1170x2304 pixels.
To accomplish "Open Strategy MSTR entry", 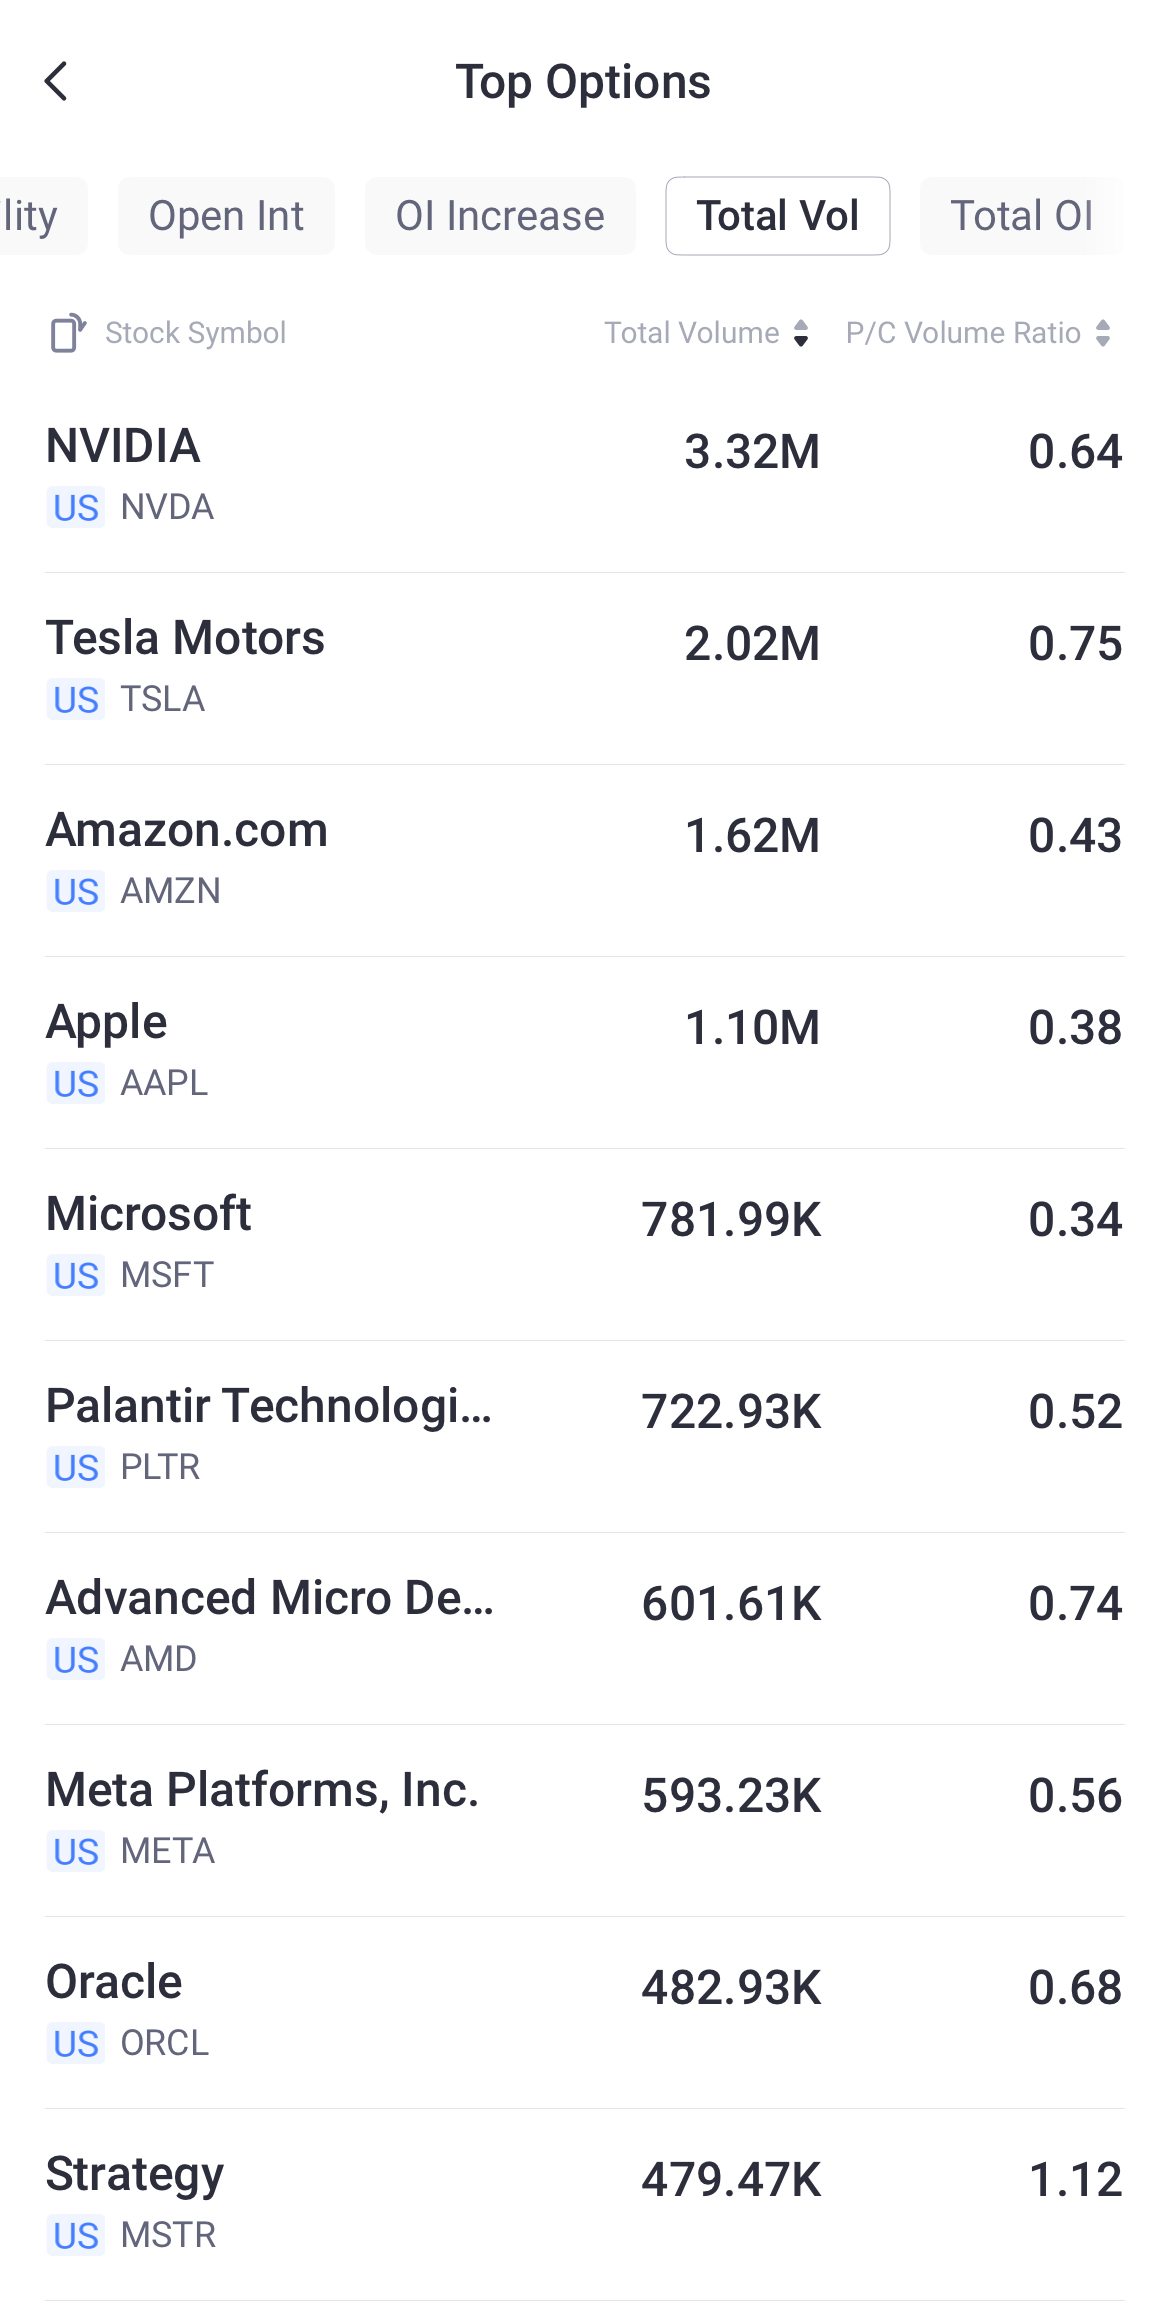I will click(x=585, y=2204).
